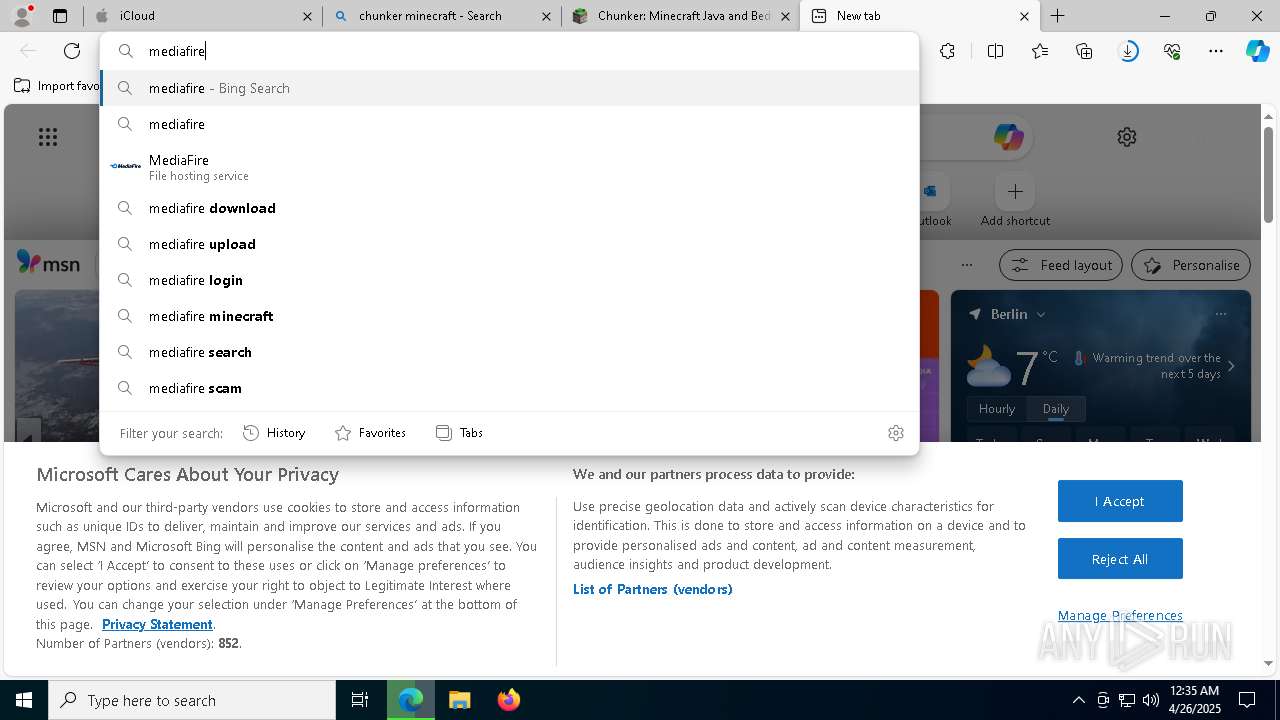Viewport: 1280px width, 720px height.
Task: Open Favorites star icon in toolbar
Action: pos(1040,51)
